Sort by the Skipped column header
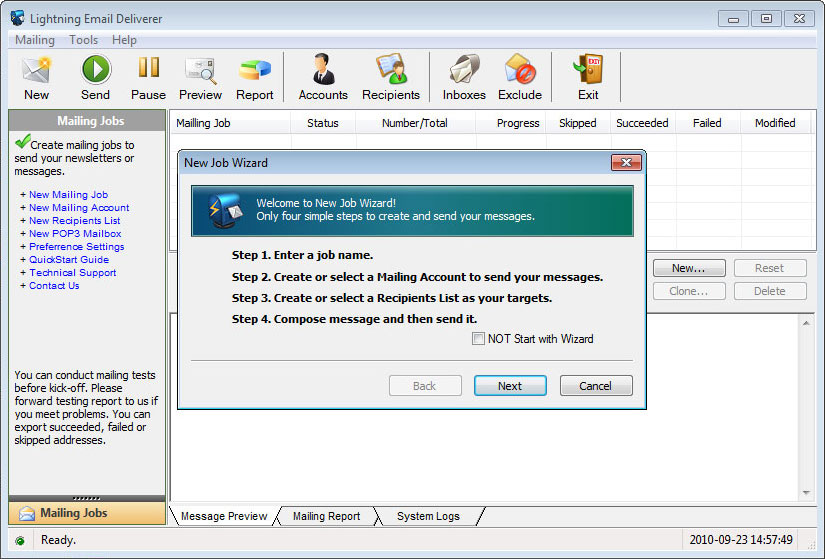Viewport: 825px width, 559px height. point(578,123)
